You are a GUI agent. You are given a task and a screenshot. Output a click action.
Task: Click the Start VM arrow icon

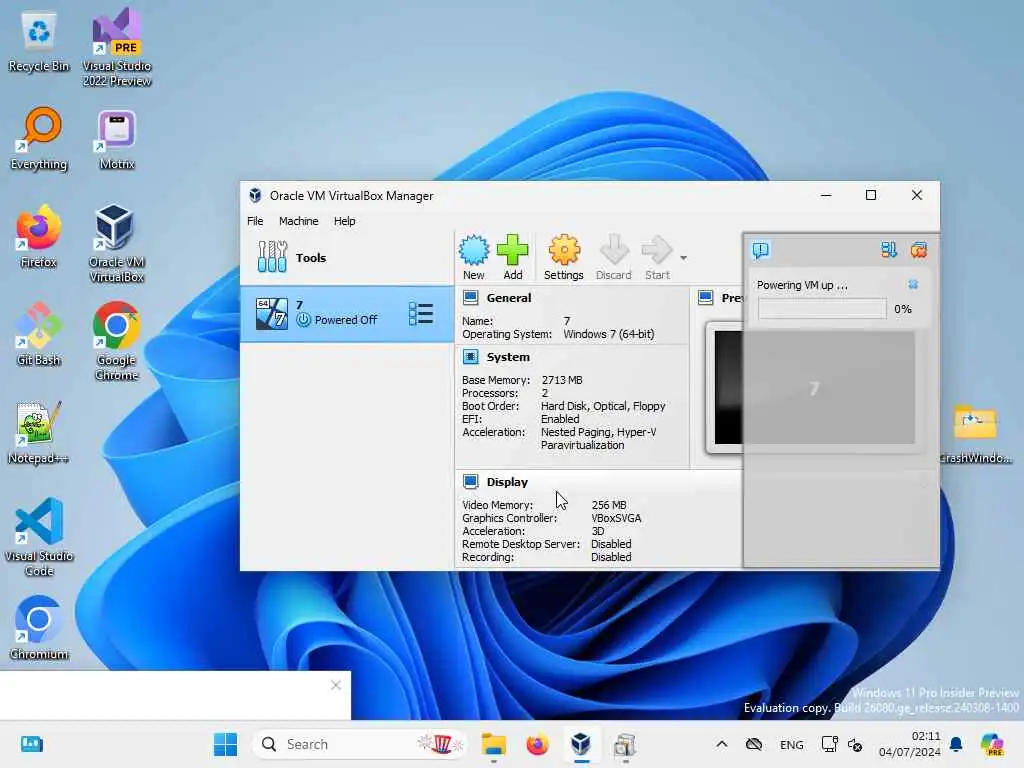(x=657, y=257)
